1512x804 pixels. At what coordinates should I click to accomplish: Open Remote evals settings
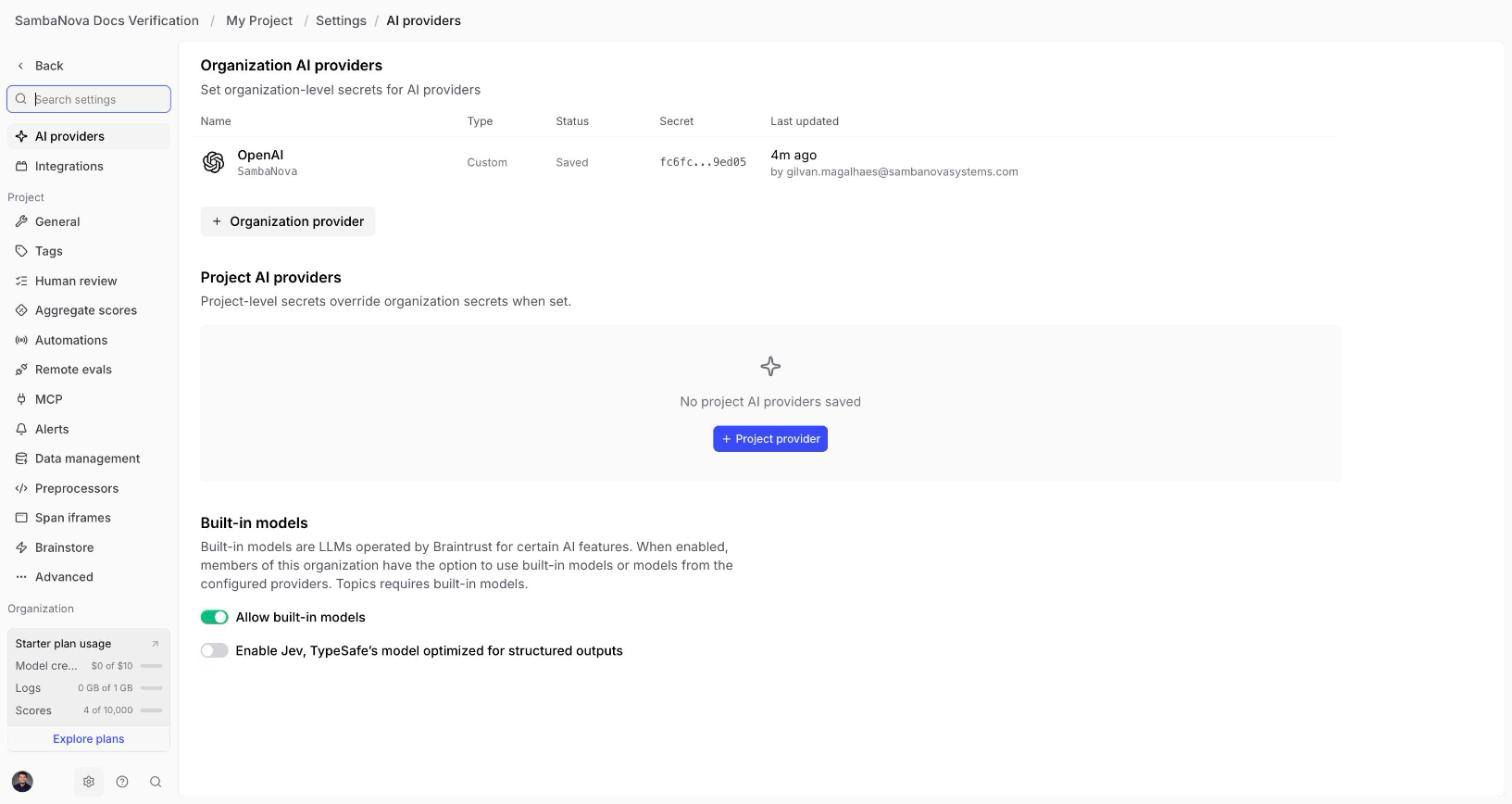[89, 370]
